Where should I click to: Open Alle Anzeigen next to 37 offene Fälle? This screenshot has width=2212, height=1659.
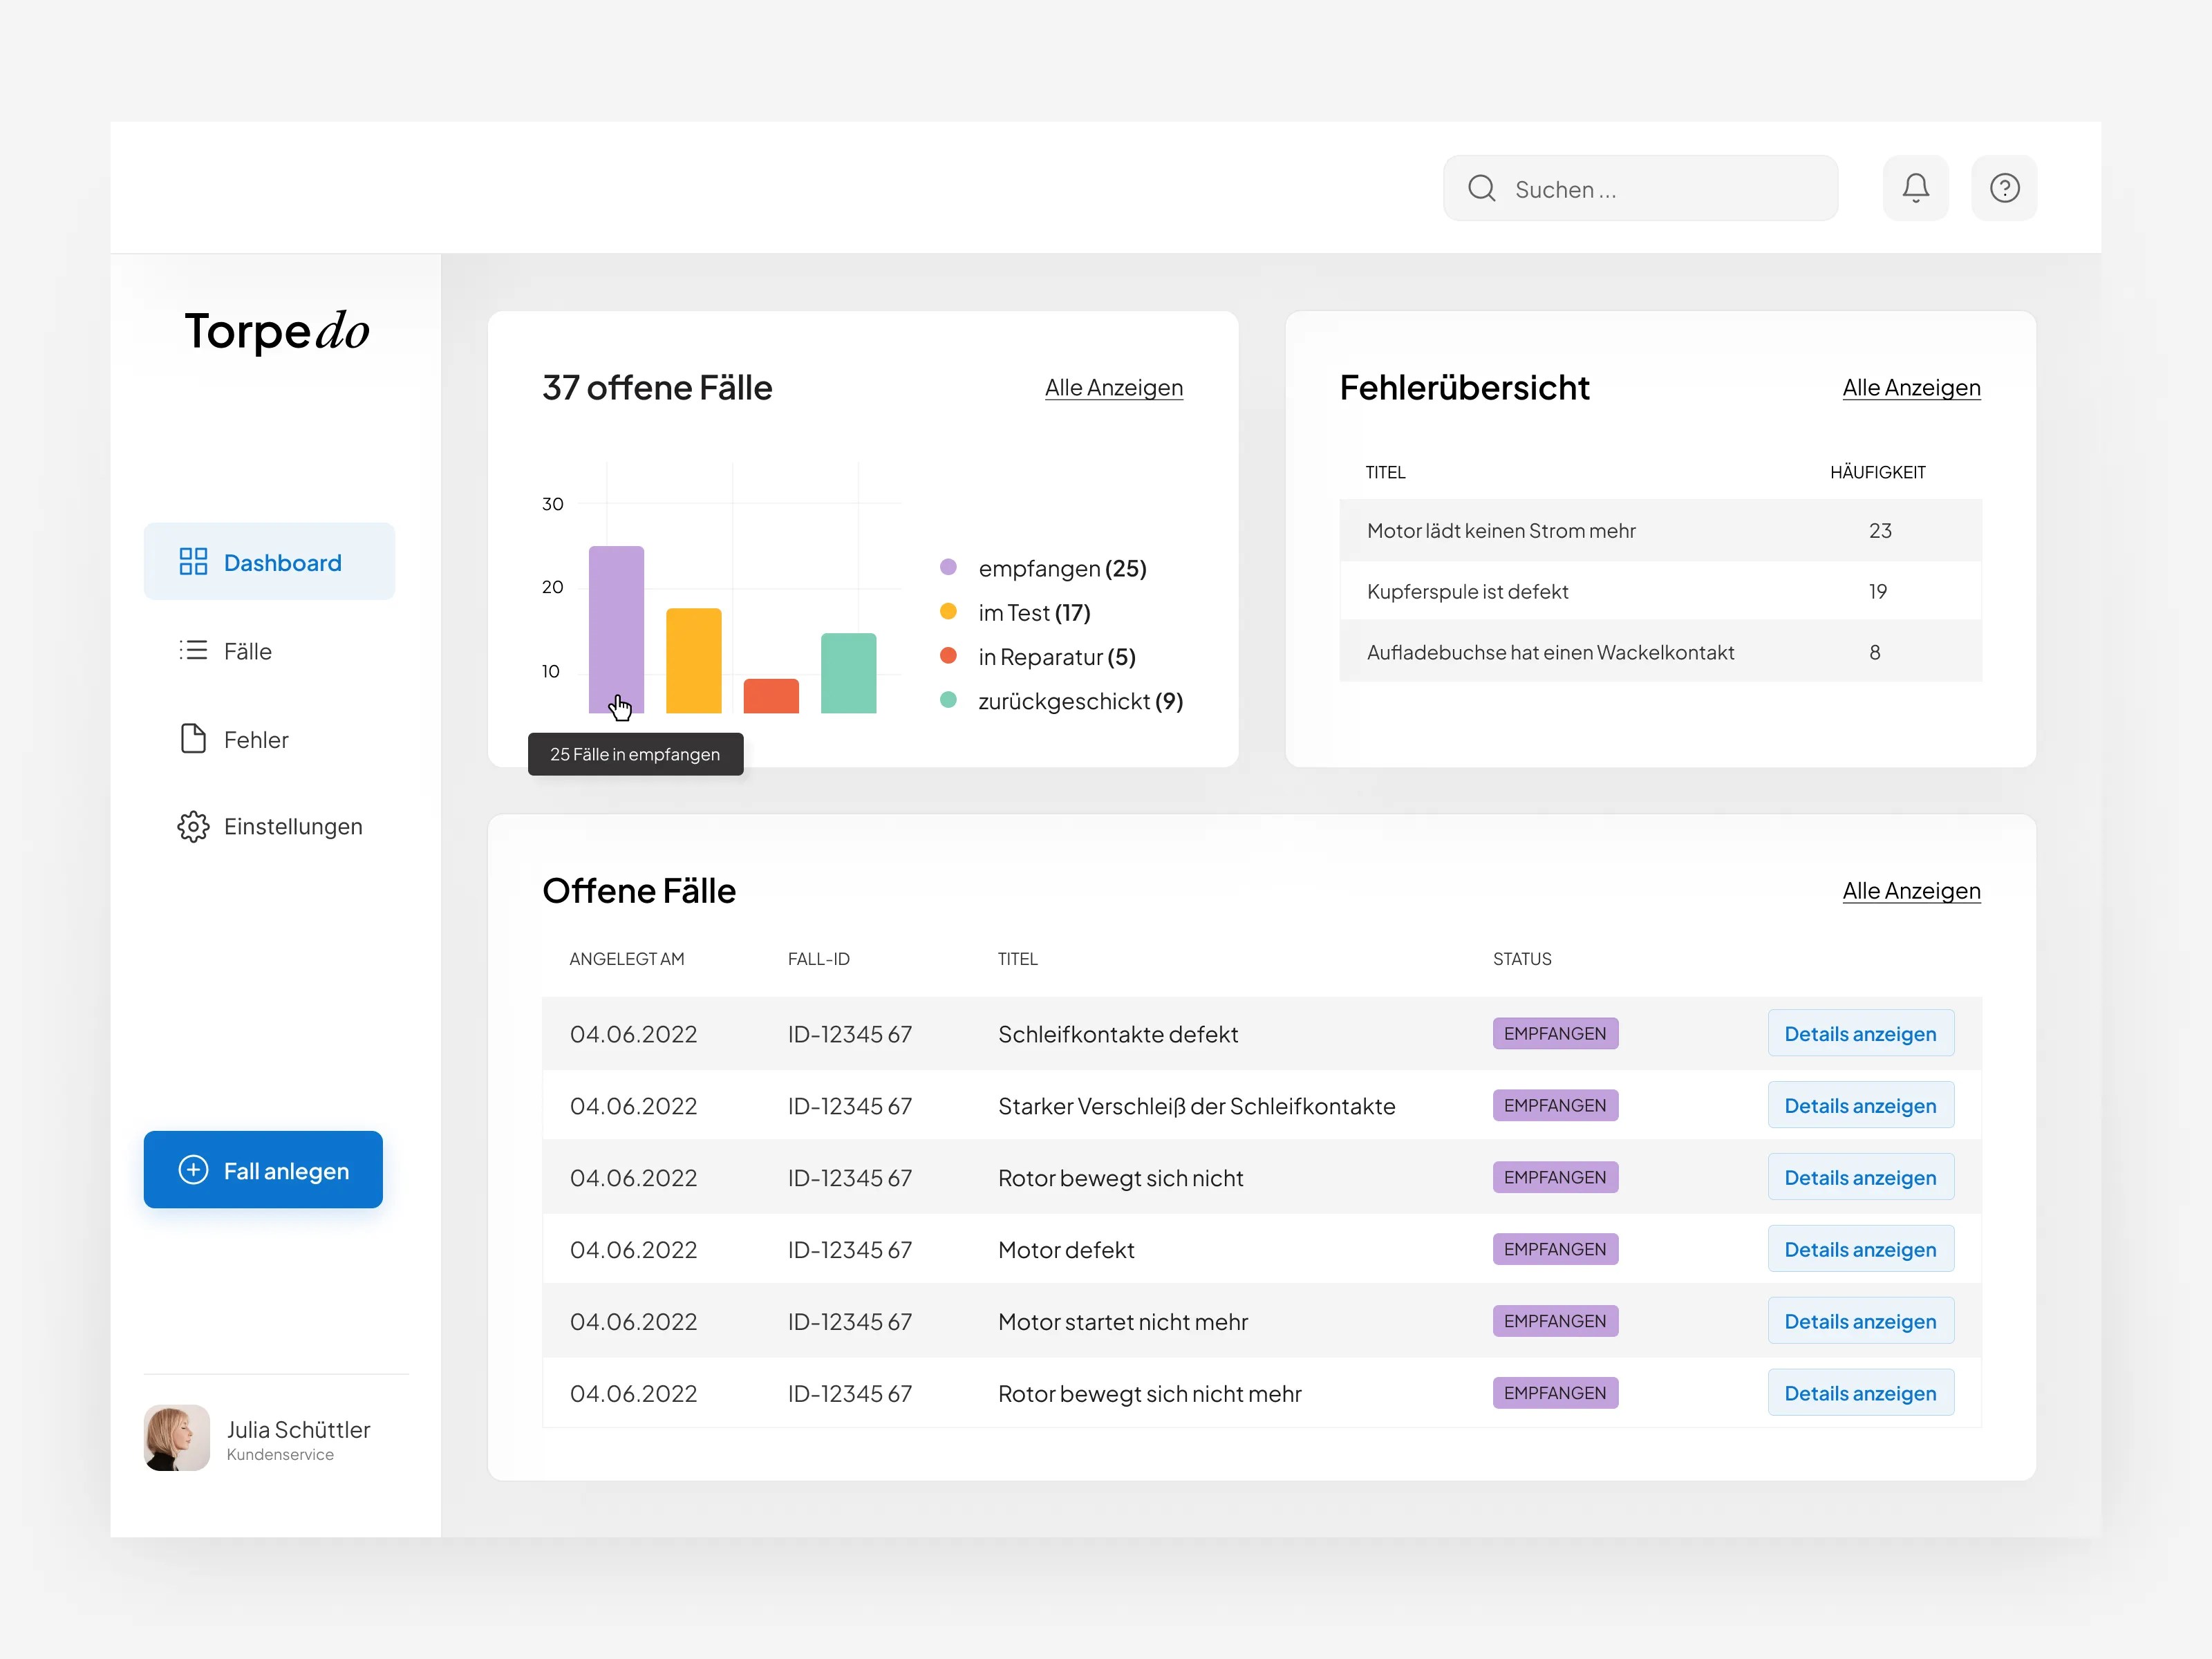pyautogui.click(x=1113, y=388)
